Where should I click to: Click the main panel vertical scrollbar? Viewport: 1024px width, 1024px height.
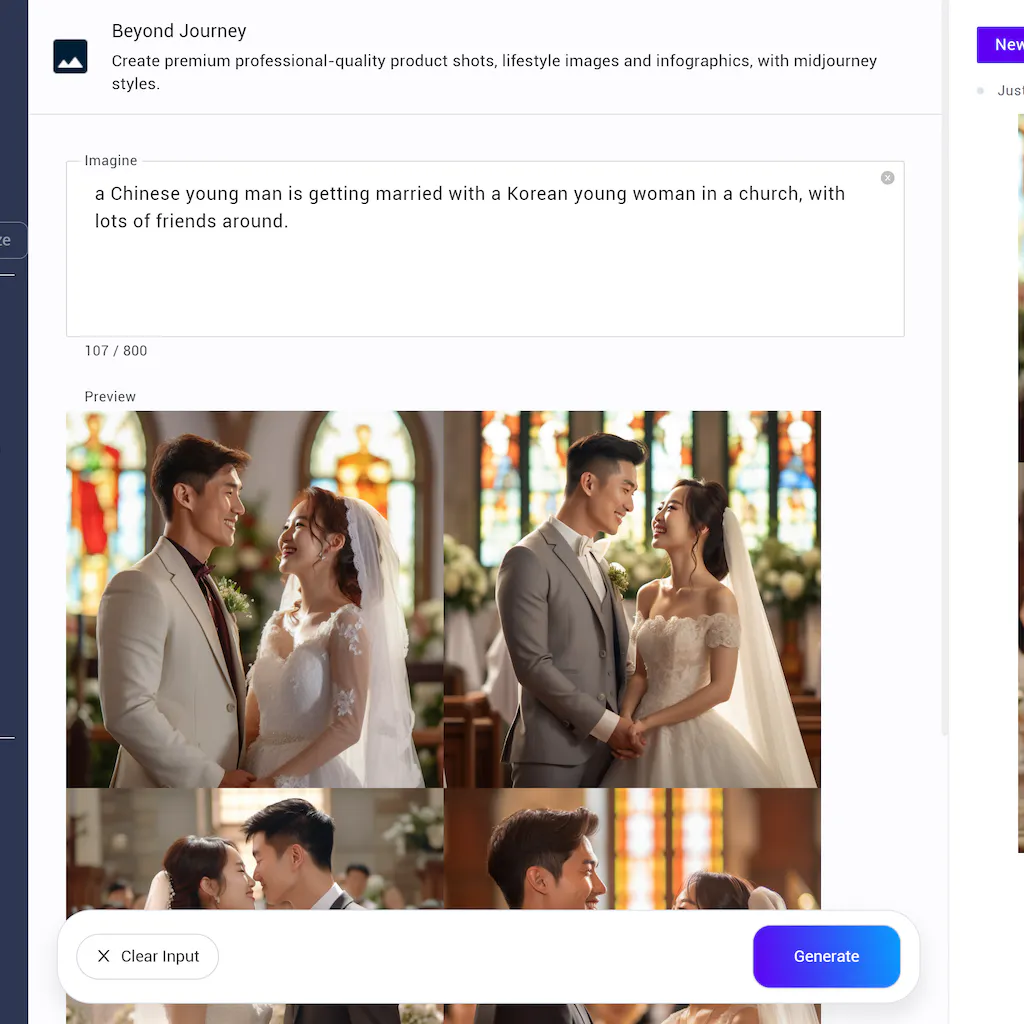click(x=945, y=400)
